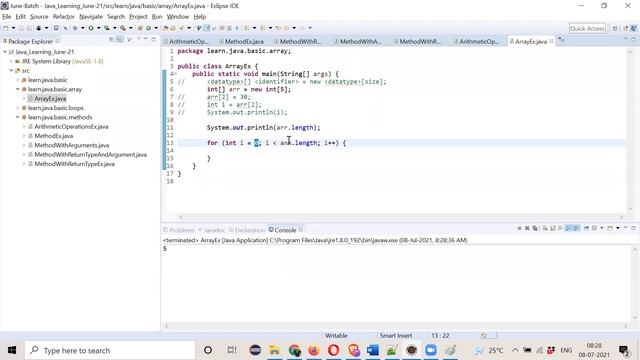
Task: Switch to the Javadoc tab
Action: (x=211, y=230)
